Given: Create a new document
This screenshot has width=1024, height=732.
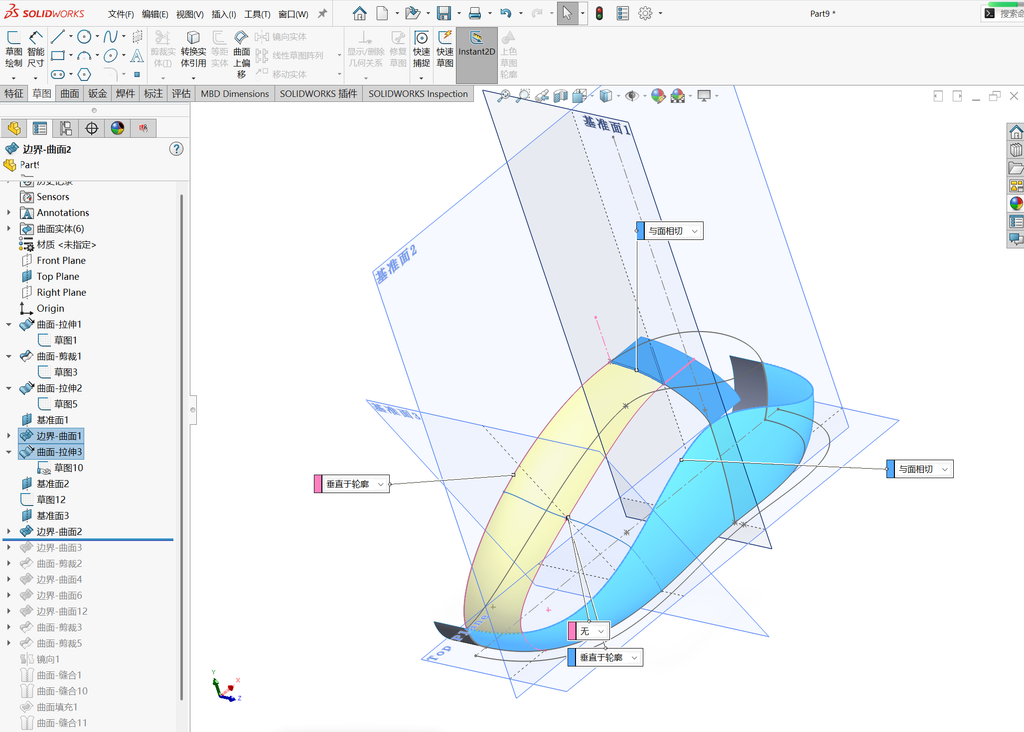Looking at the screenshot, I should pyautogui.click(x=382, y=13).
